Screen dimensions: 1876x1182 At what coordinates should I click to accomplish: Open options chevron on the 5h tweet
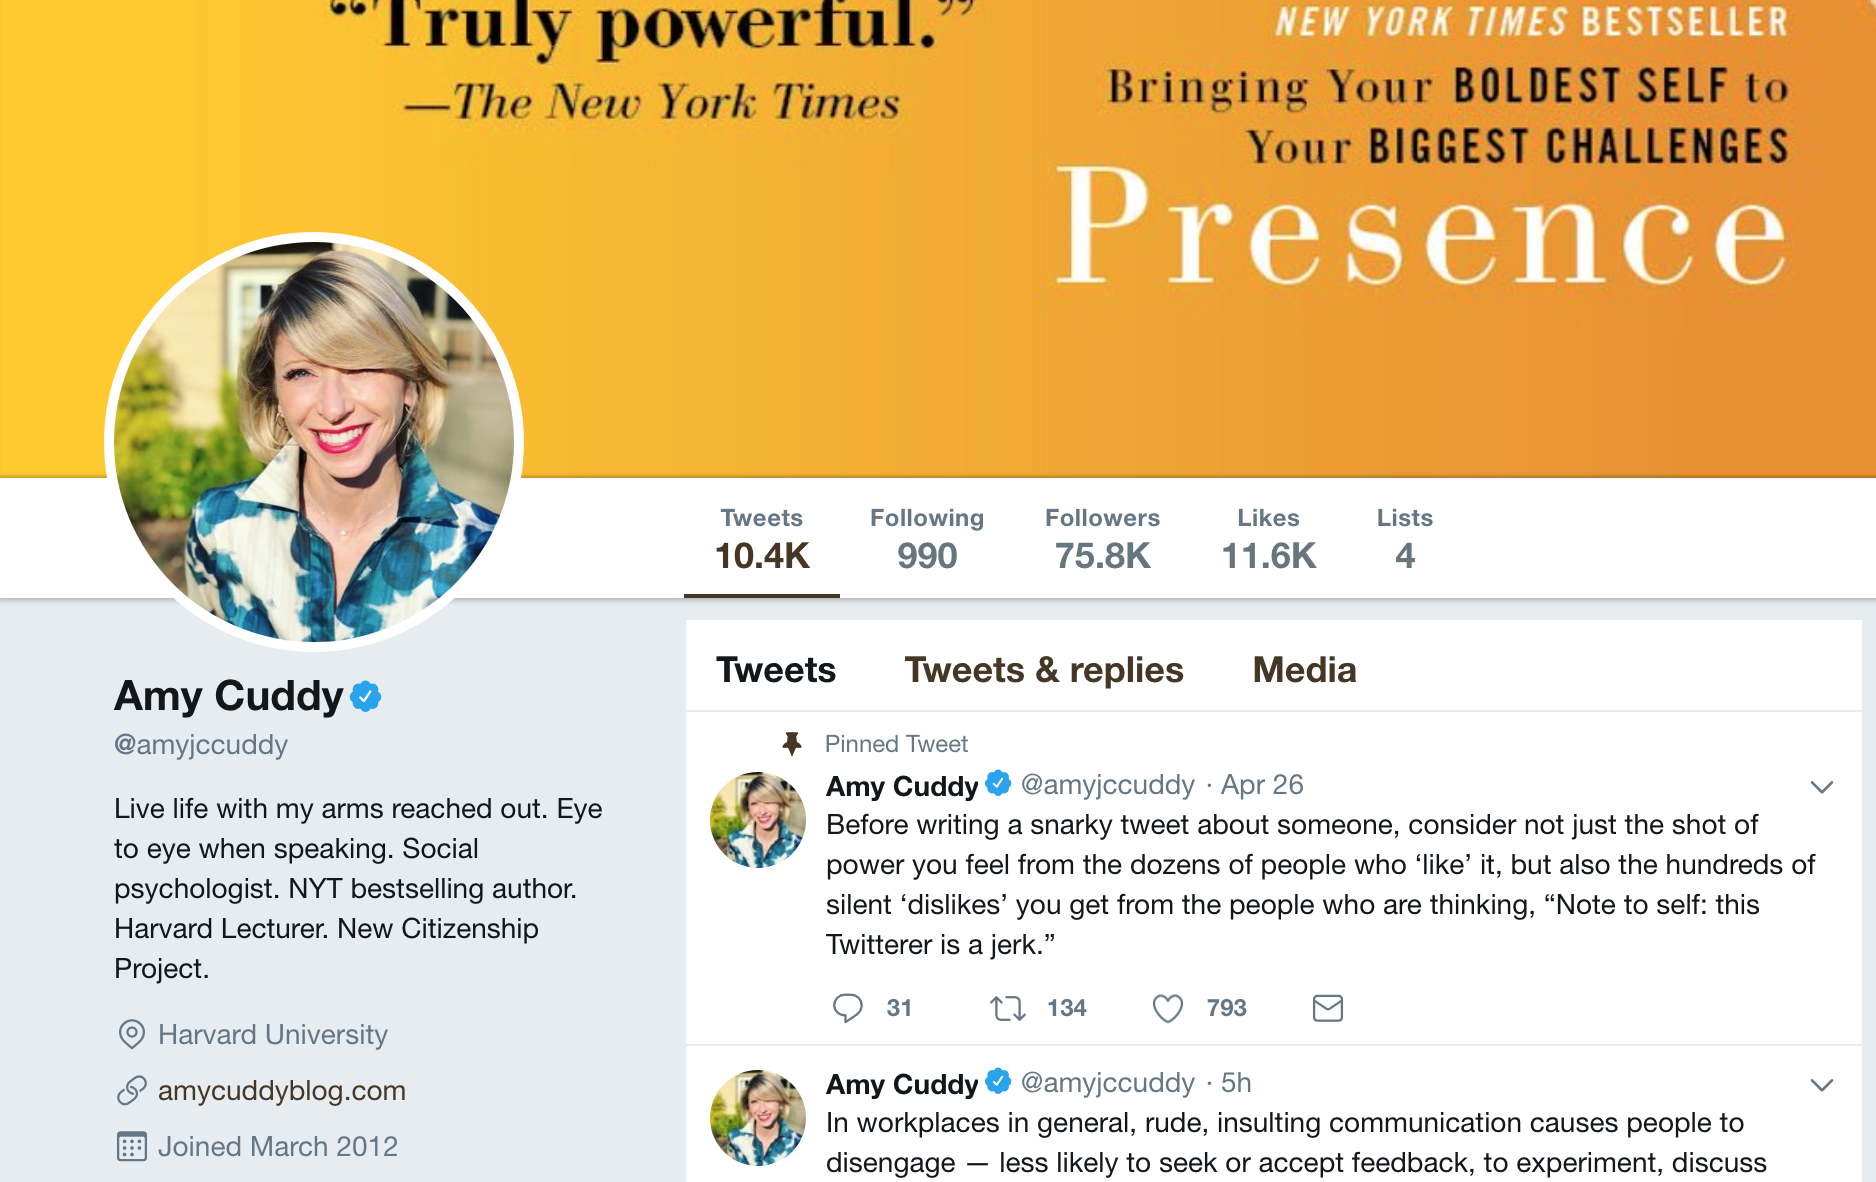(1821, 1085)
